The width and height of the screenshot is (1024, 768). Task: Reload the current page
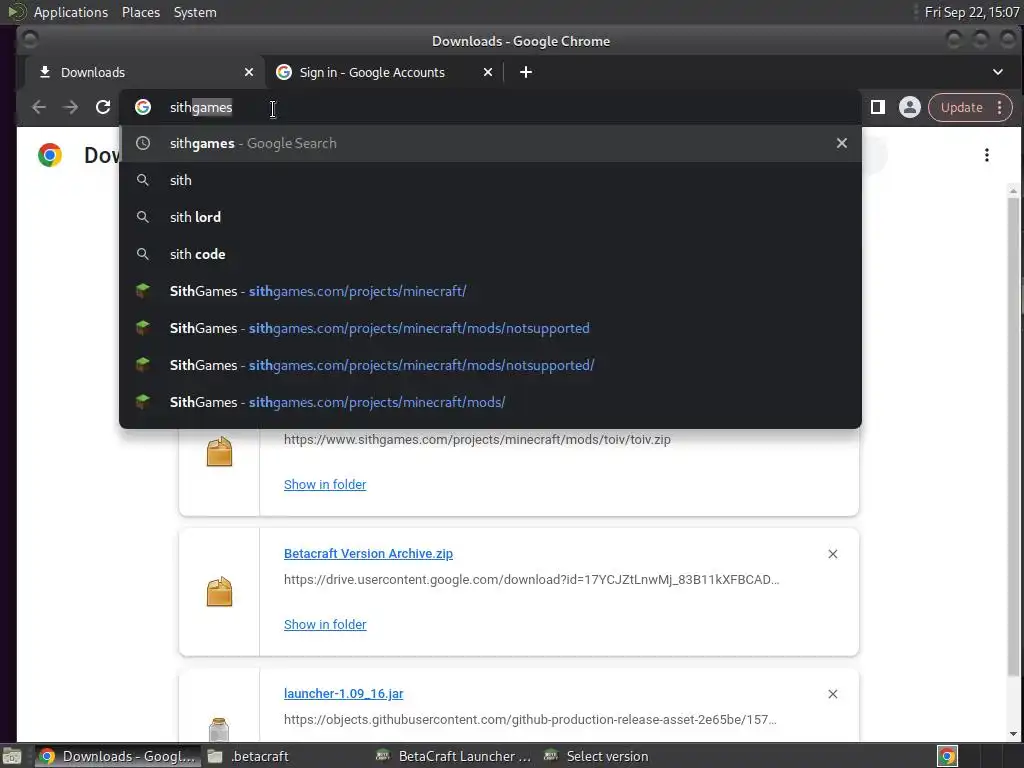pyautogui.click(x=103, y=107)
